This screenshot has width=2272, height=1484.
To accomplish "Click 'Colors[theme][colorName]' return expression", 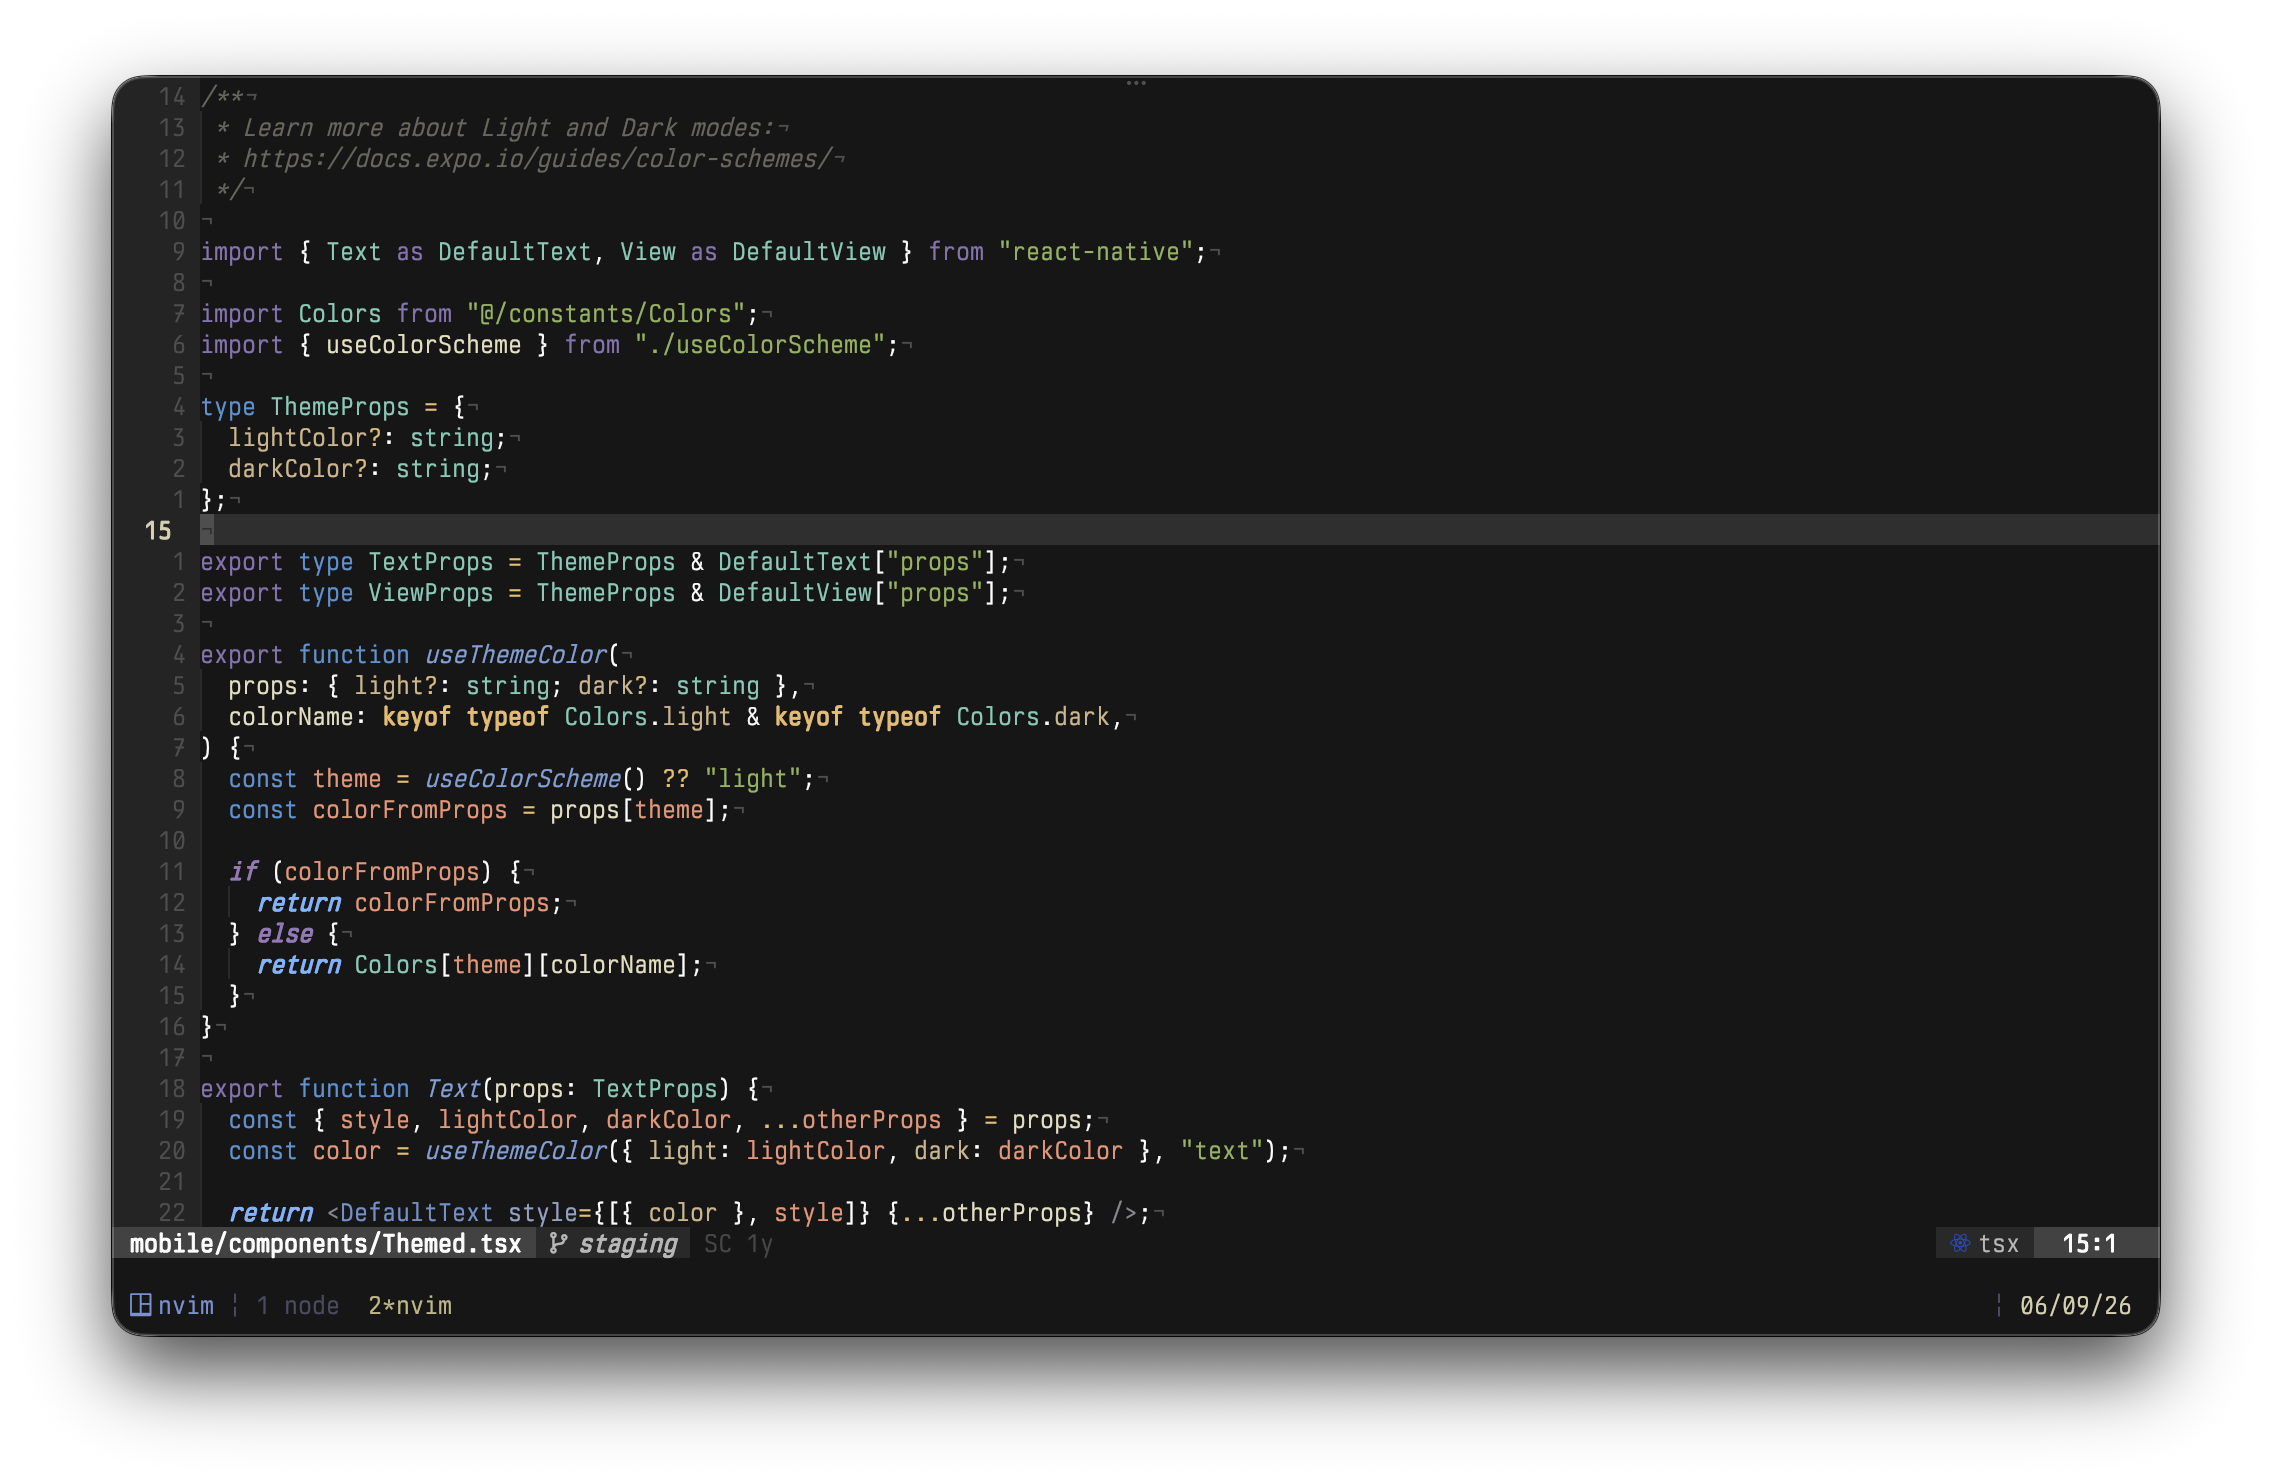I will tap(522, 965).
